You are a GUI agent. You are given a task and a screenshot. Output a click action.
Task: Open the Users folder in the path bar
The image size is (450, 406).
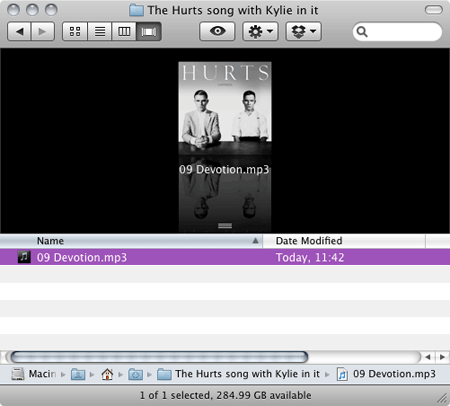[78, 374]
